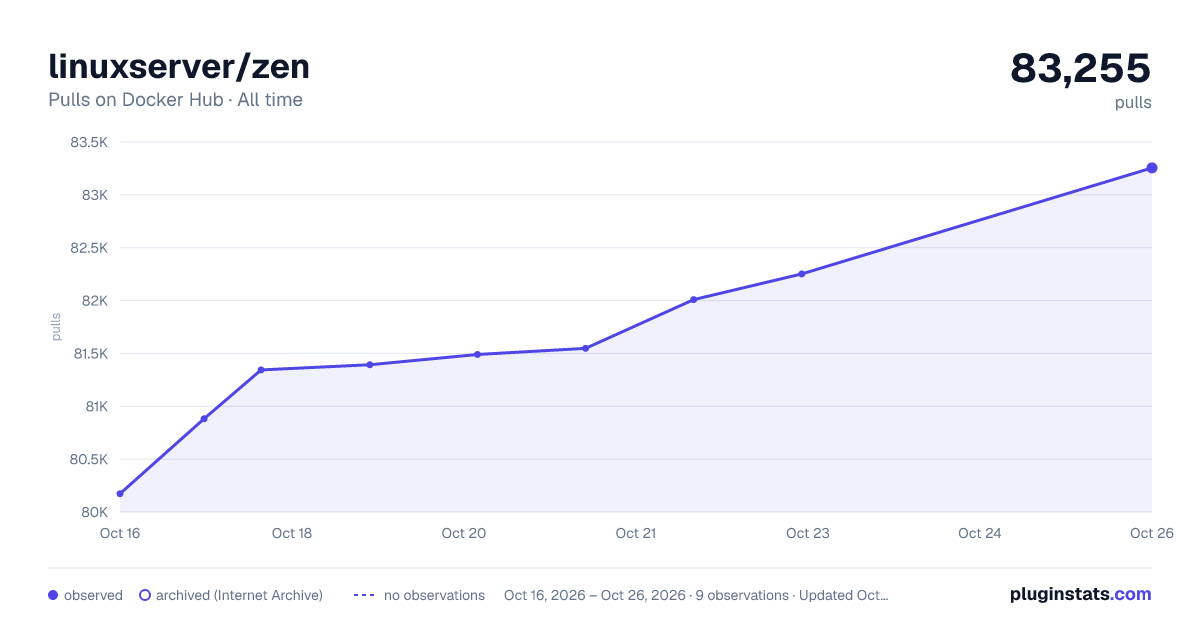
Task: Select the data point just before Oct 18
Action: [x=261, y=370]
